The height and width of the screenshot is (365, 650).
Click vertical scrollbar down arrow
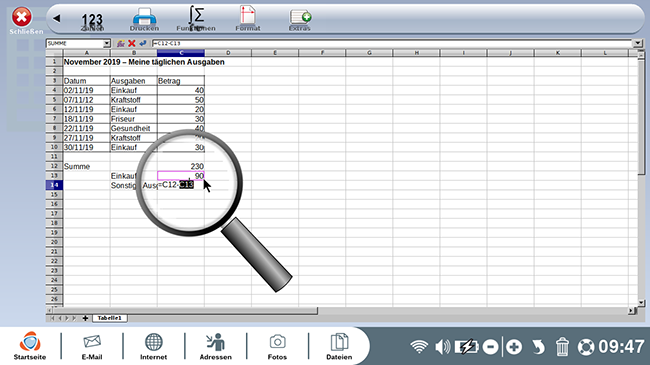coord(641,303)
